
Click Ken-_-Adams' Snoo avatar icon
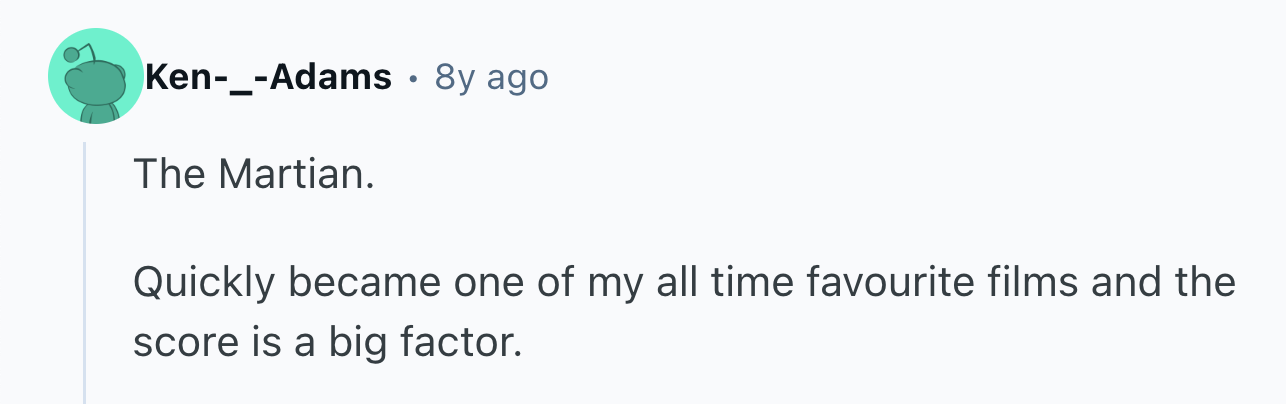point(95,78)
